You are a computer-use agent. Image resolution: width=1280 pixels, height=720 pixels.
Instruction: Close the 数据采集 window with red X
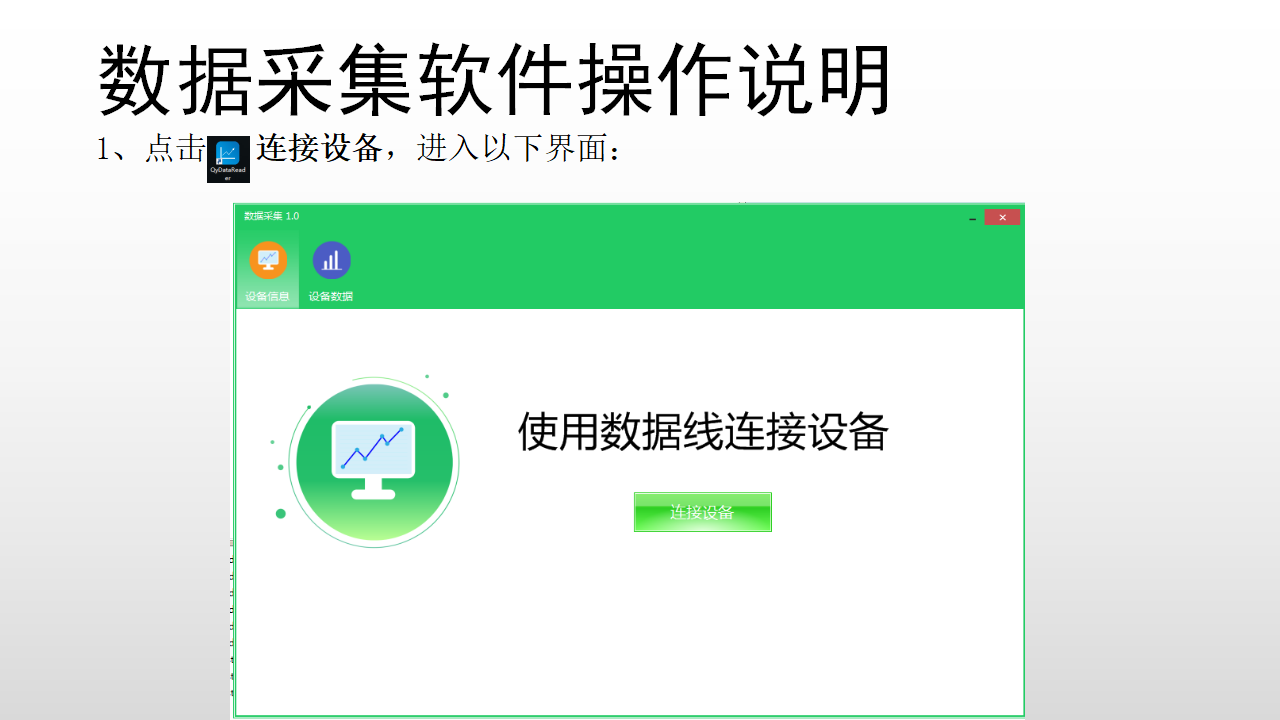[1002, 217]
